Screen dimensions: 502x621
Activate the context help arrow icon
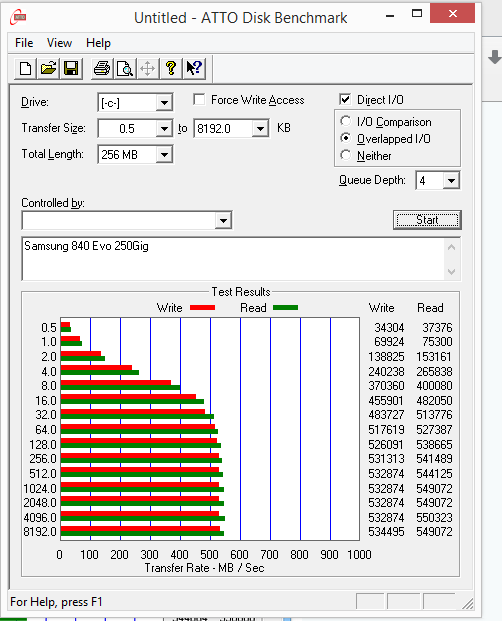click(194, 69)
